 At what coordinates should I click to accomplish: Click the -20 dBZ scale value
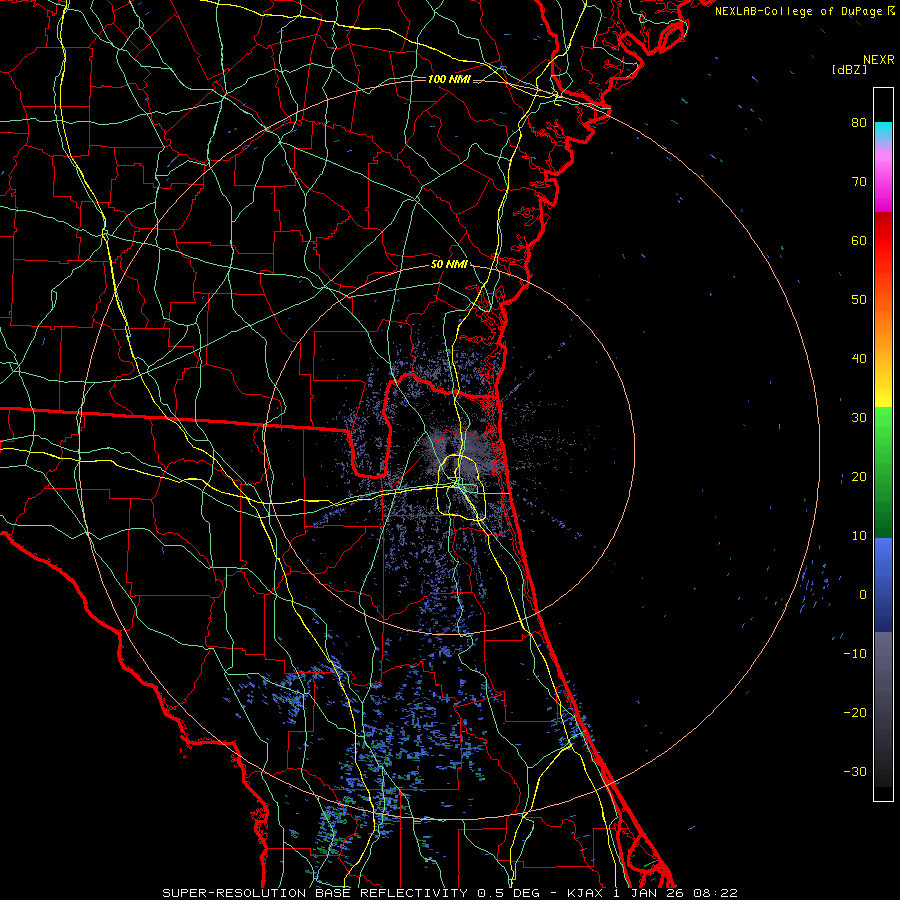point(855,713)
